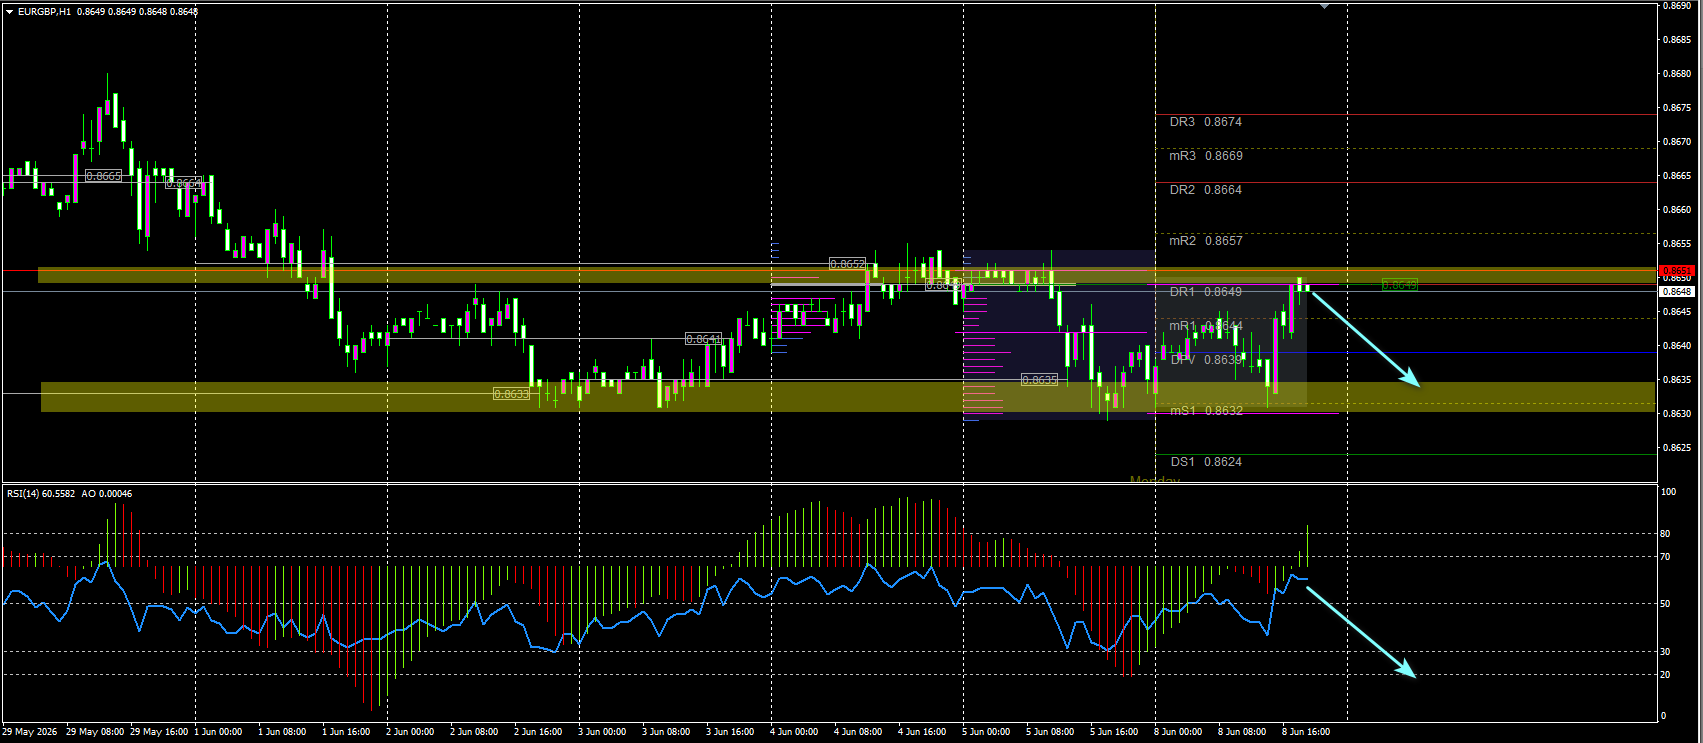Click 0.8680 on the price scale
This screenshot has width=1703, height=743.
[1677, 74]
